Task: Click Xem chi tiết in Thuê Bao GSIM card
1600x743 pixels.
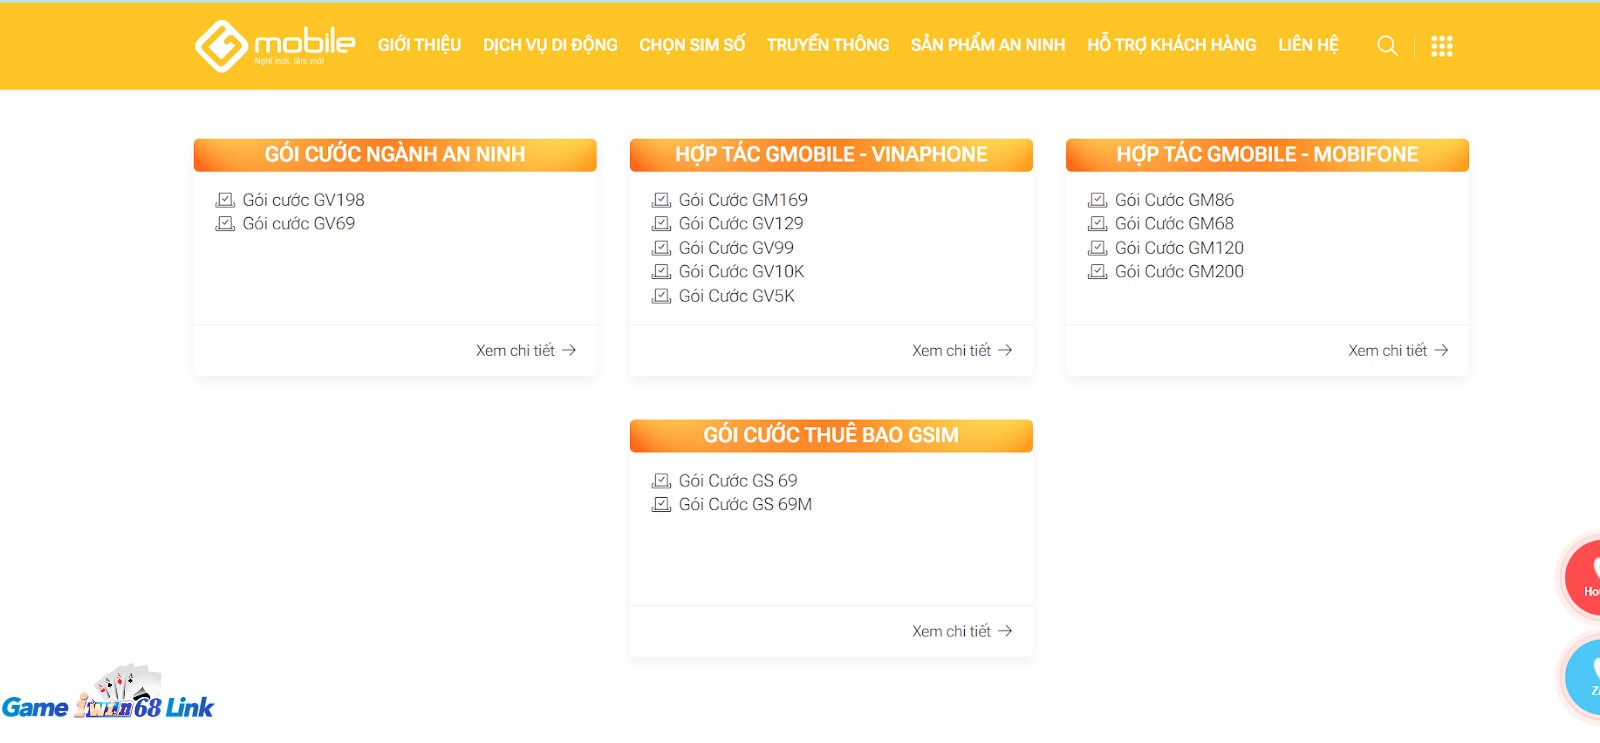Action: [962, 632]
